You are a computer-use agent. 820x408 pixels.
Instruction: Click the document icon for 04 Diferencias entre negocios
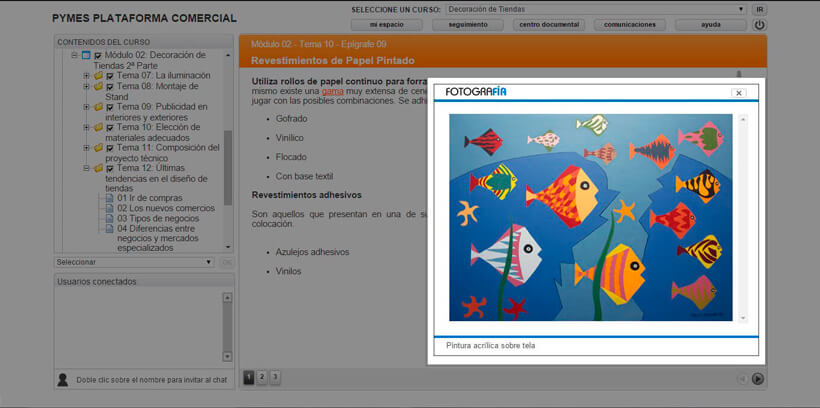click(109, 229)
